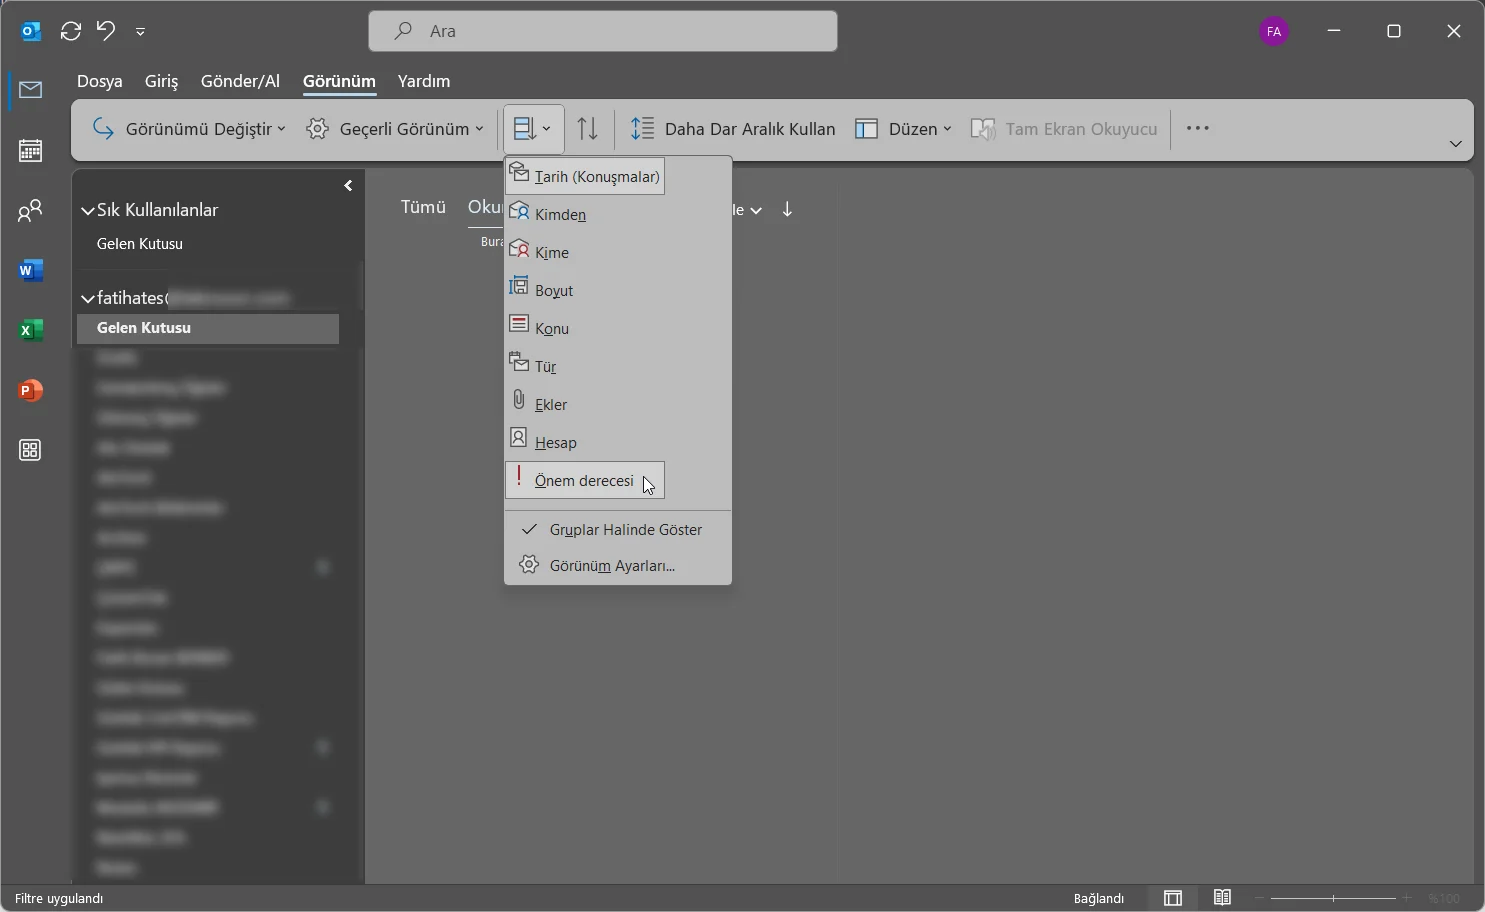The image size is (1485, 912).
Task: Launch Excel from the sidebar
Action: click(31, 331)
